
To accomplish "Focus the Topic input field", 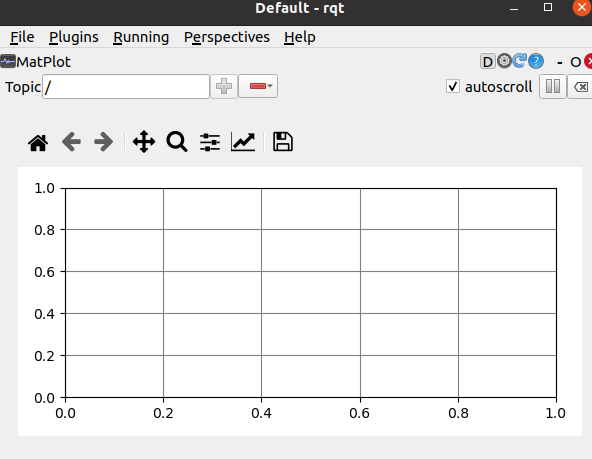I will tap(126, 87).
